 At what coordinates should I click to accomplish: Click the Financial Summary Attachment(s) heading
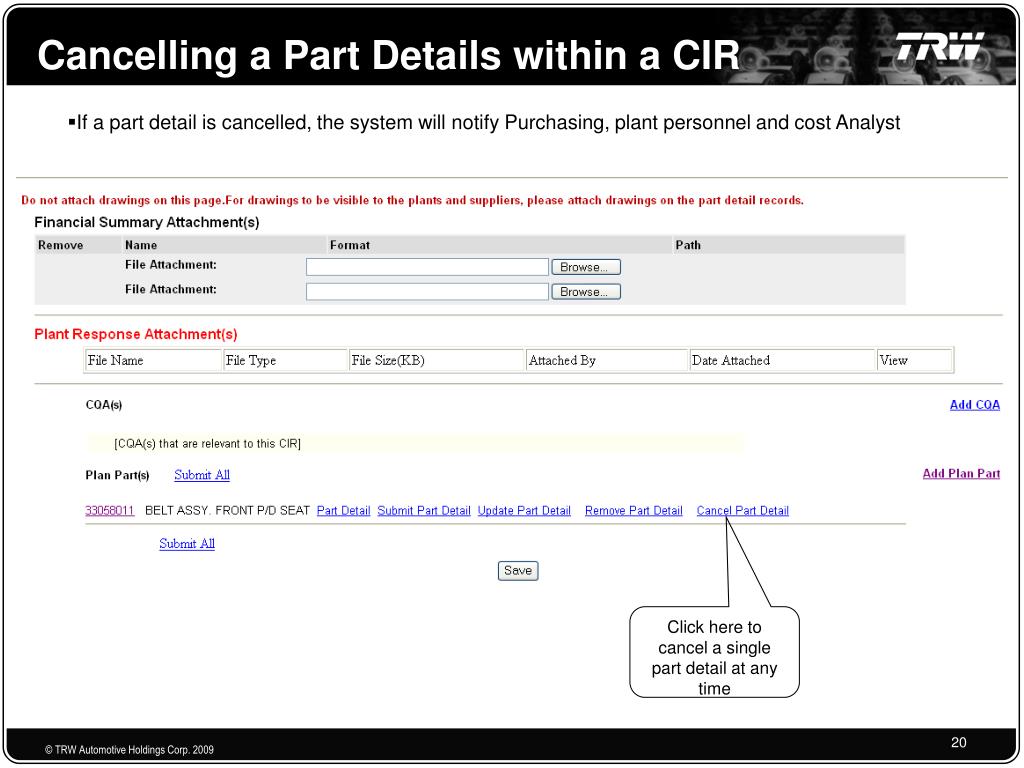click(x=147, y=223)
